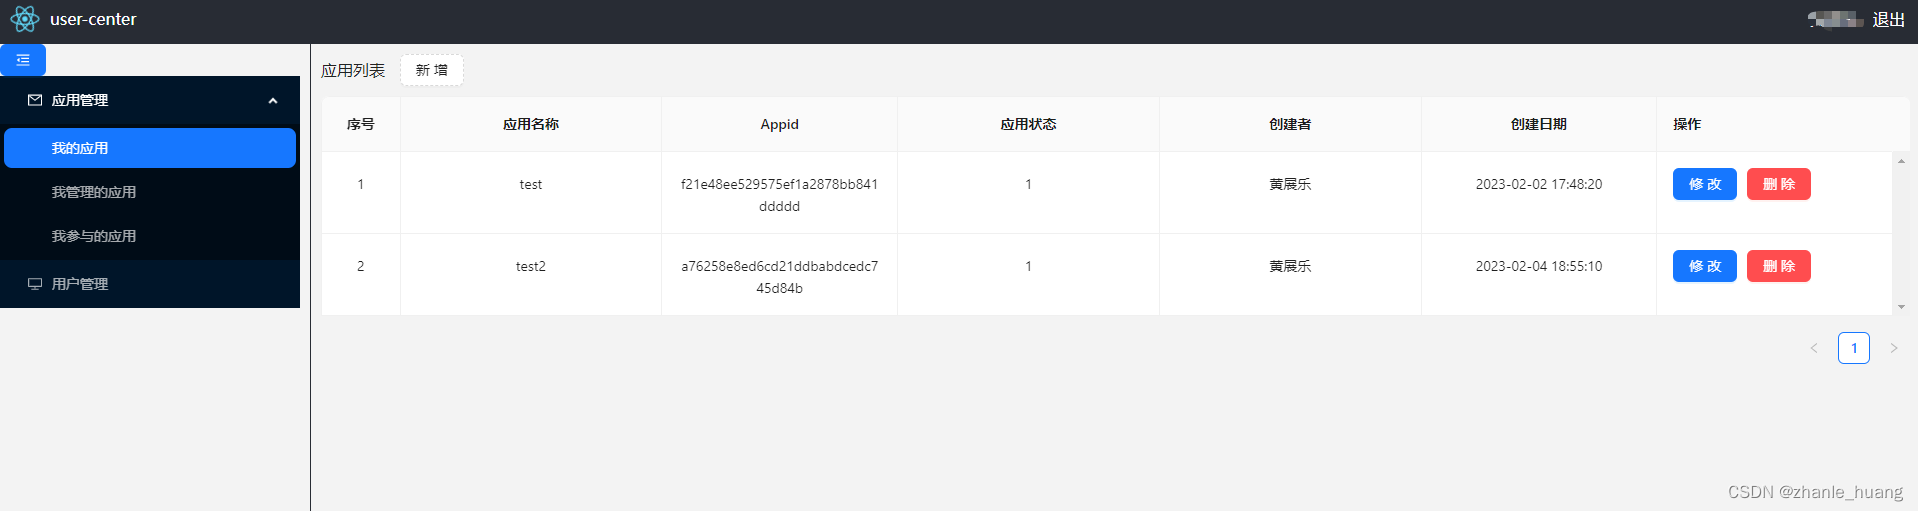
Task: Click the blurred username in header
Action: [x=1836, y=19]
